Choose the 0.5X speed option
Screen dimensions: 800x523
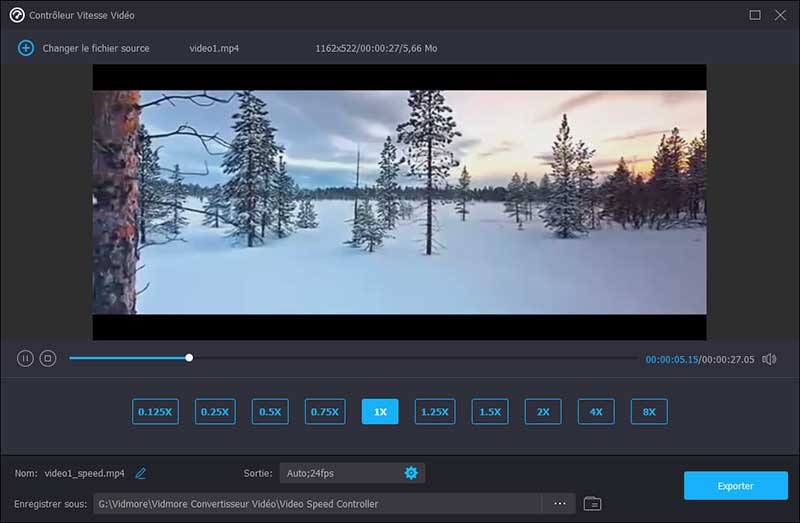(x=270, y=411)
